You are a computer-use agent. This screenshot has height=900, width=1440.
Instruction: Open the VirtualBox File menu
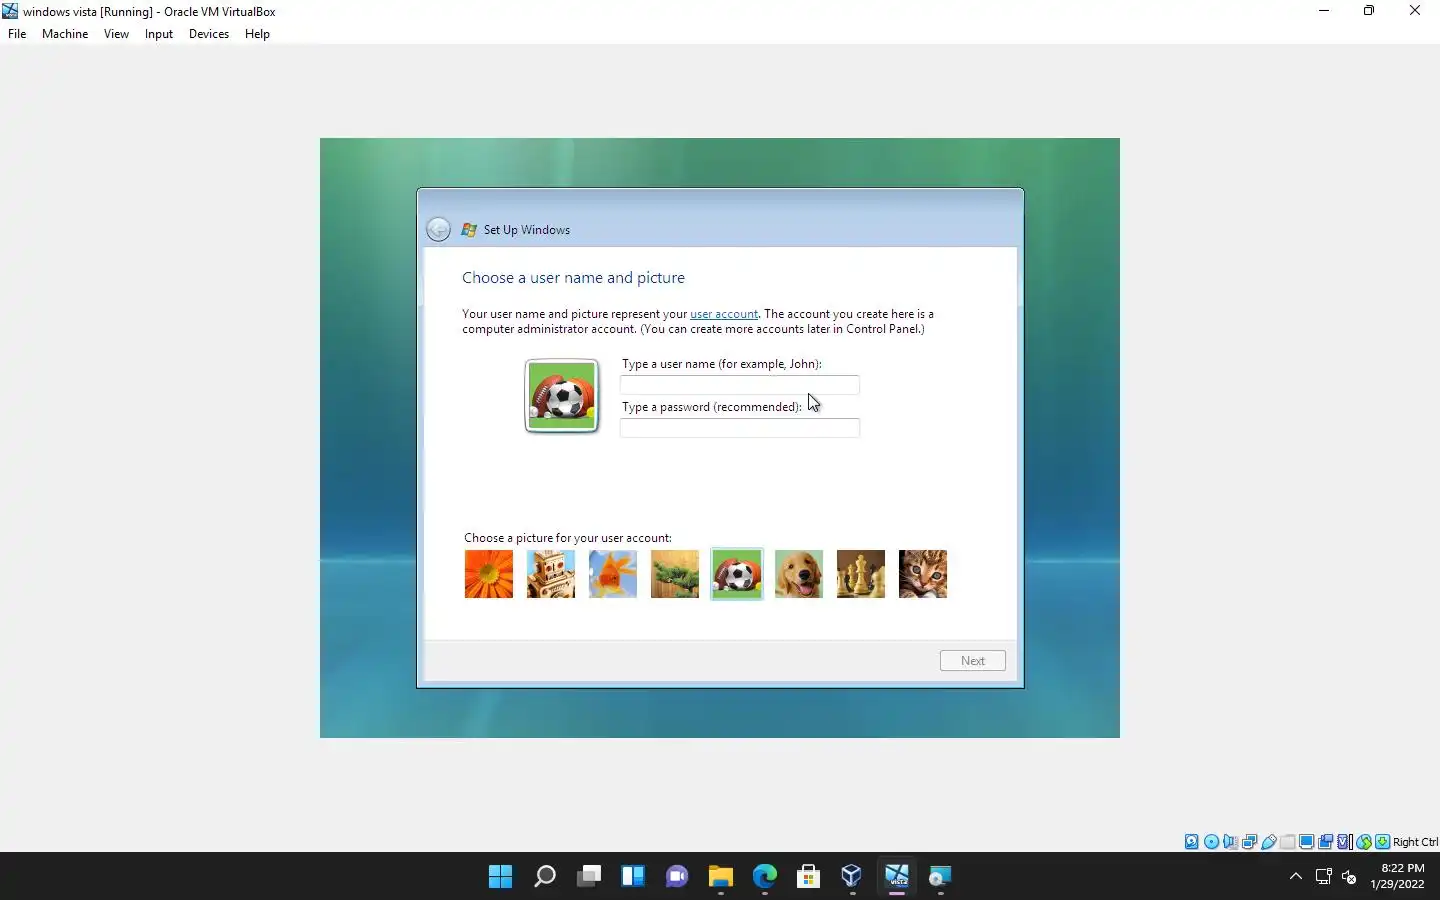pos(17,34)
